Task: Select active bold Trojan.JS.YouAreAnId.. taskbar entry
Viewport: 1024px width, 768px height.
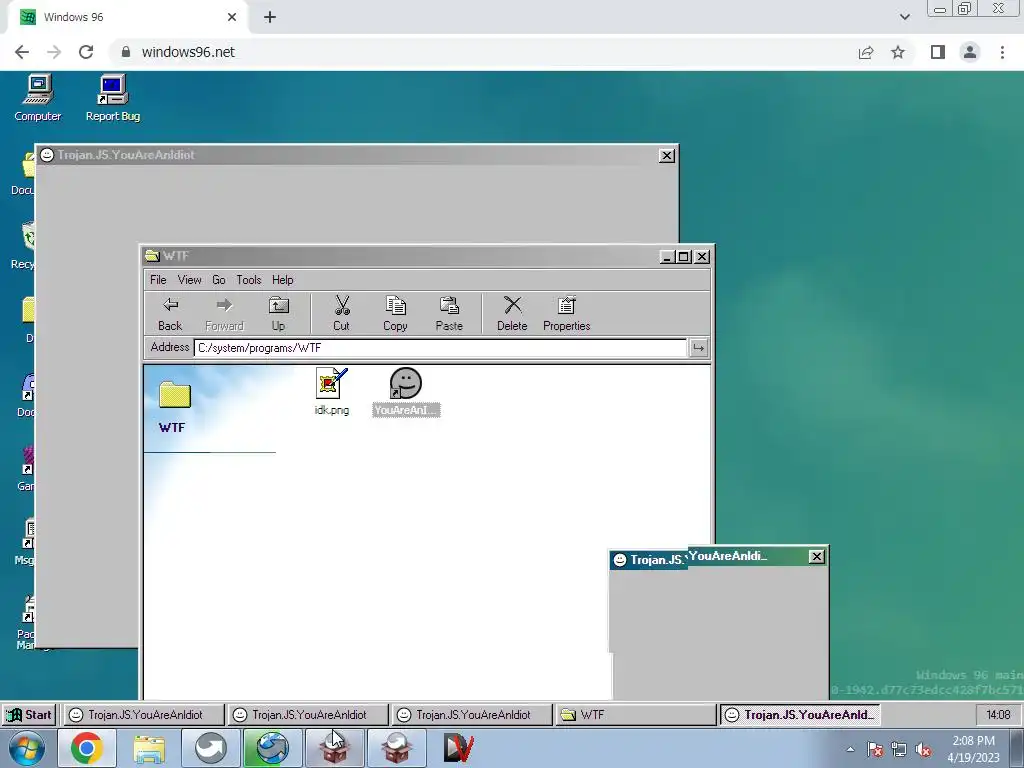Action: pos(800,714)
